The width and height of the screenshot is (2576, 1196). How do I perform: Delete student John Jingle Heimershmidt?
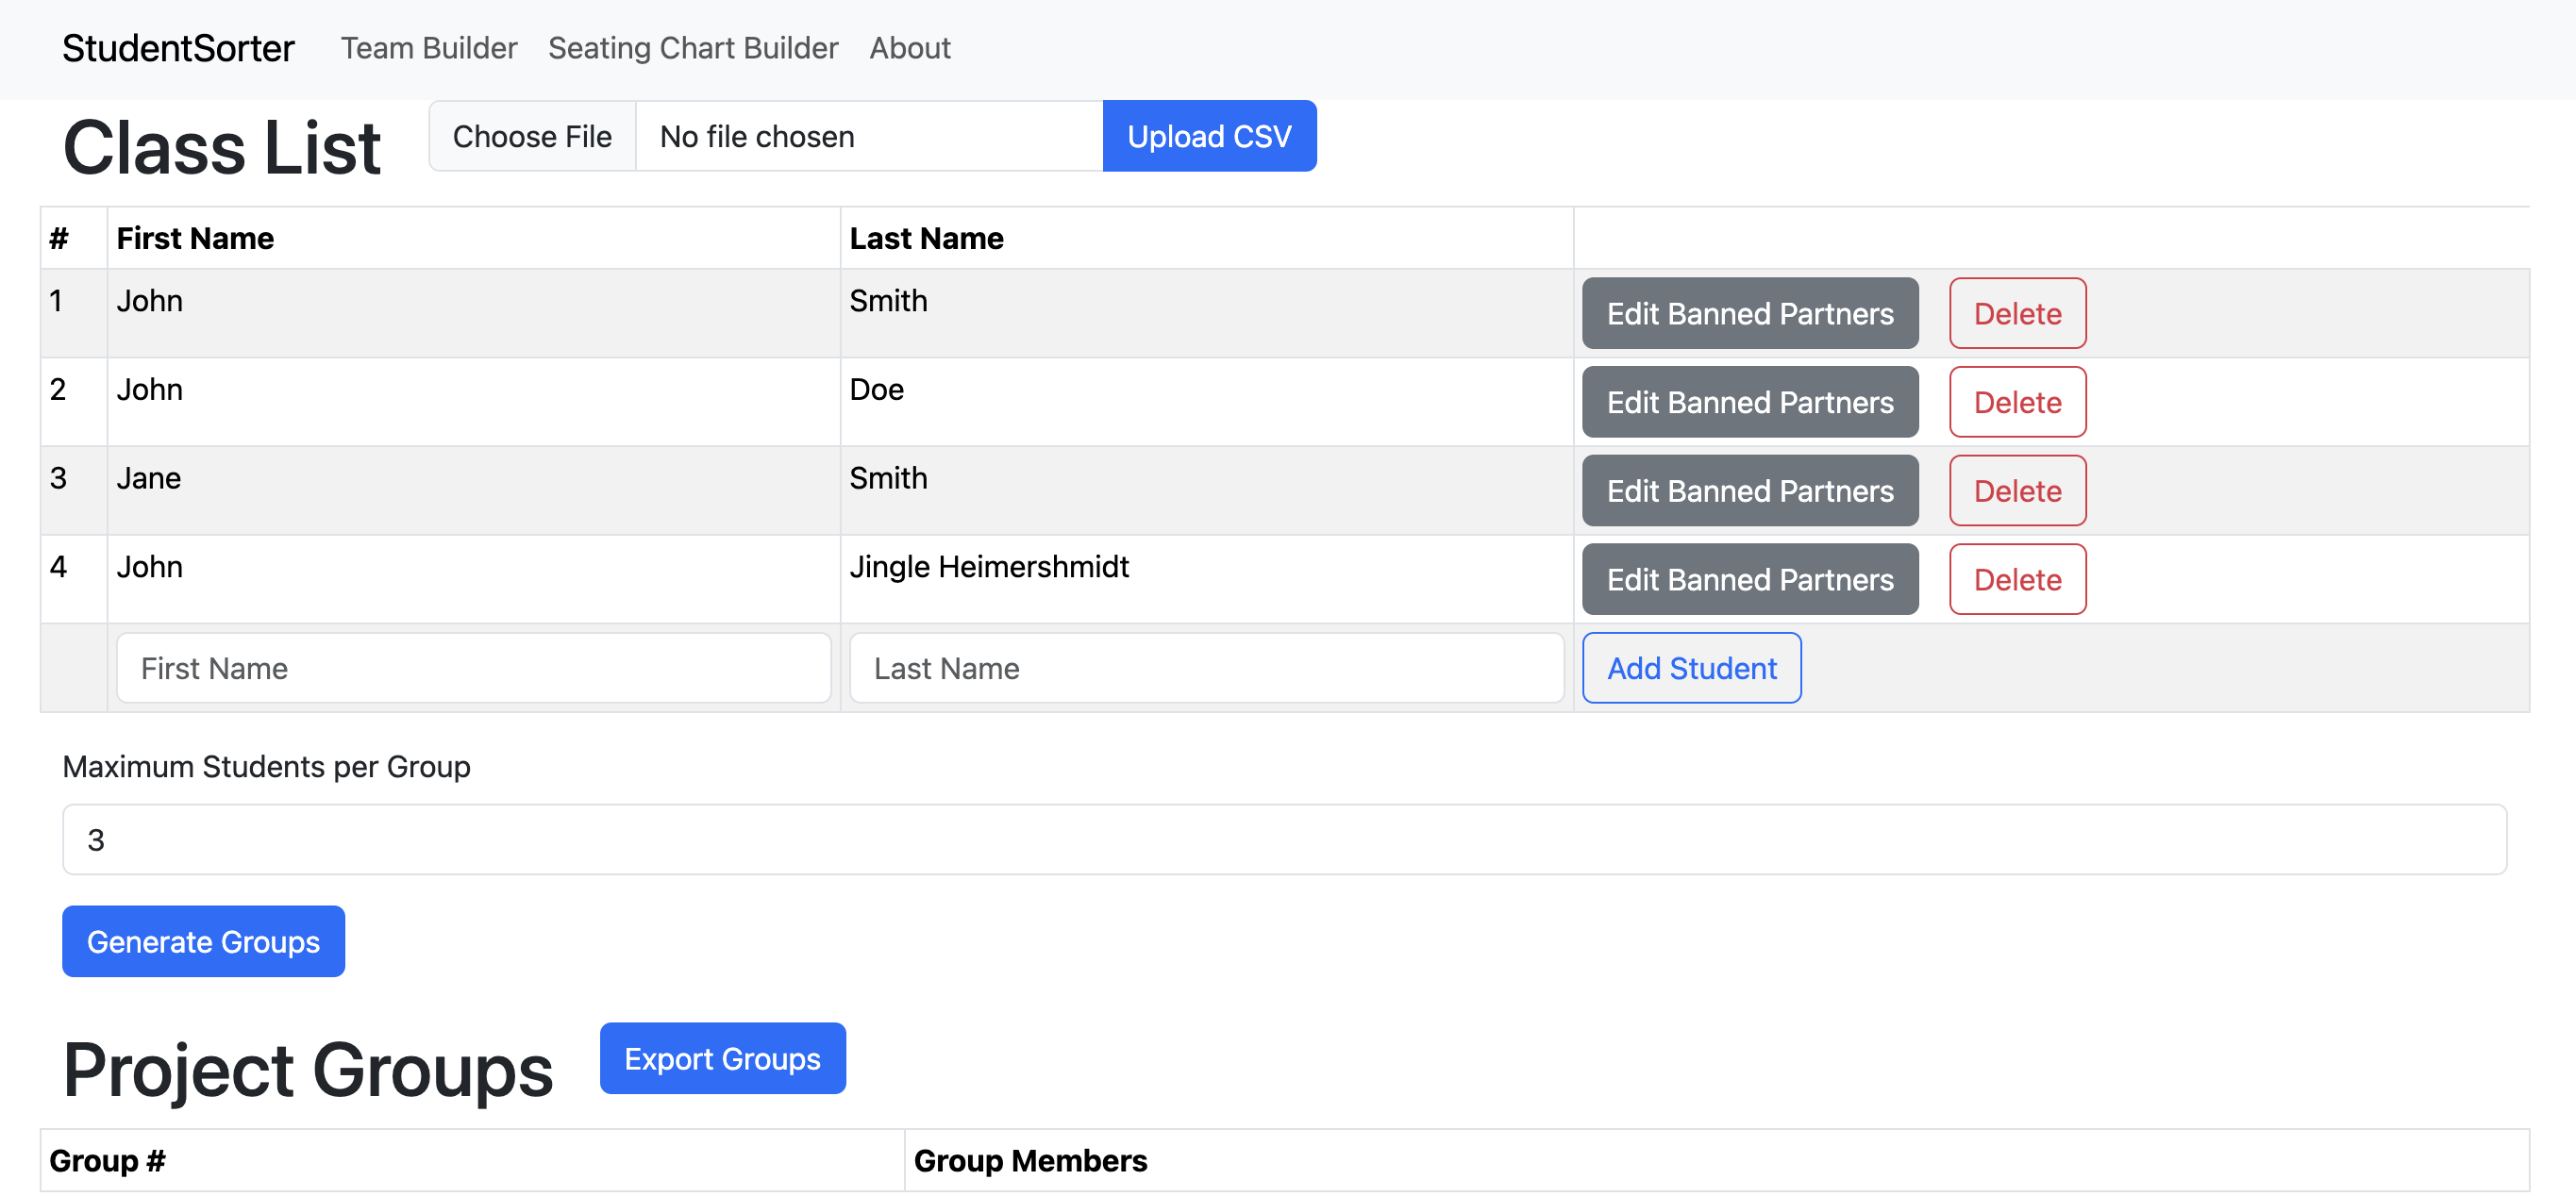click(2016, 580)
